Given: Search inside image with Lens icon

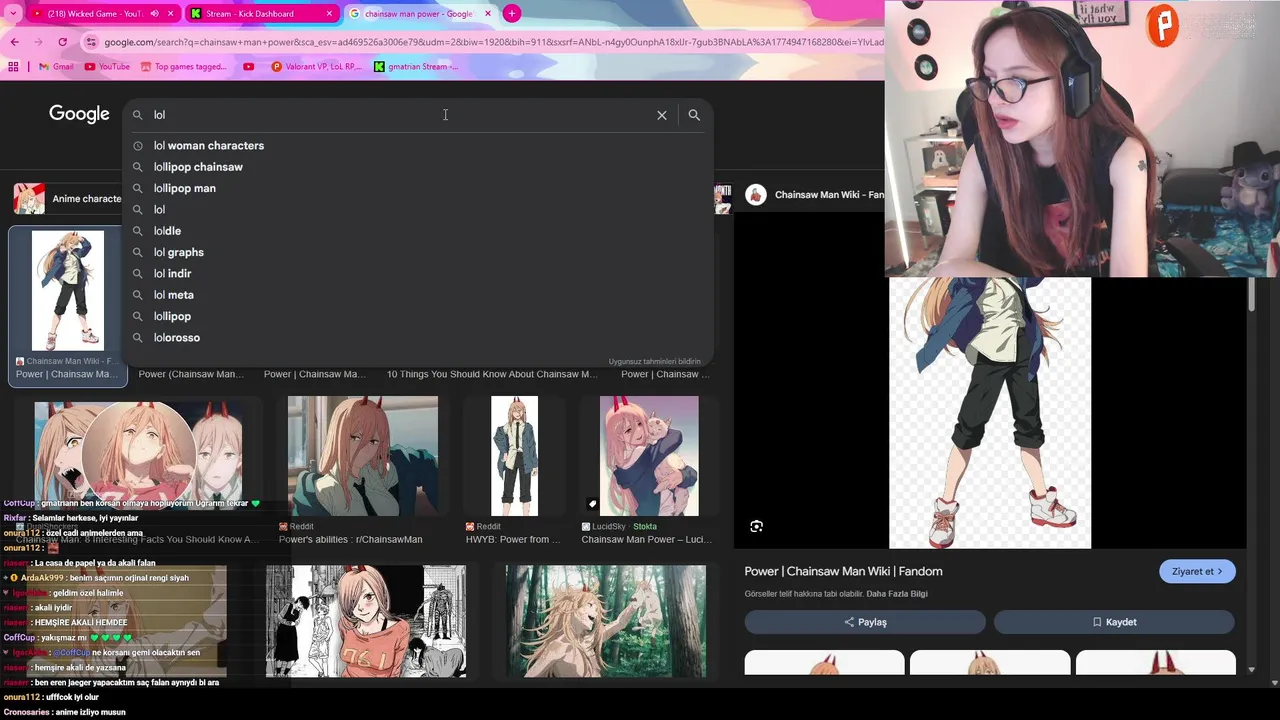Looking at the screenshot, I should coord(757,526).
